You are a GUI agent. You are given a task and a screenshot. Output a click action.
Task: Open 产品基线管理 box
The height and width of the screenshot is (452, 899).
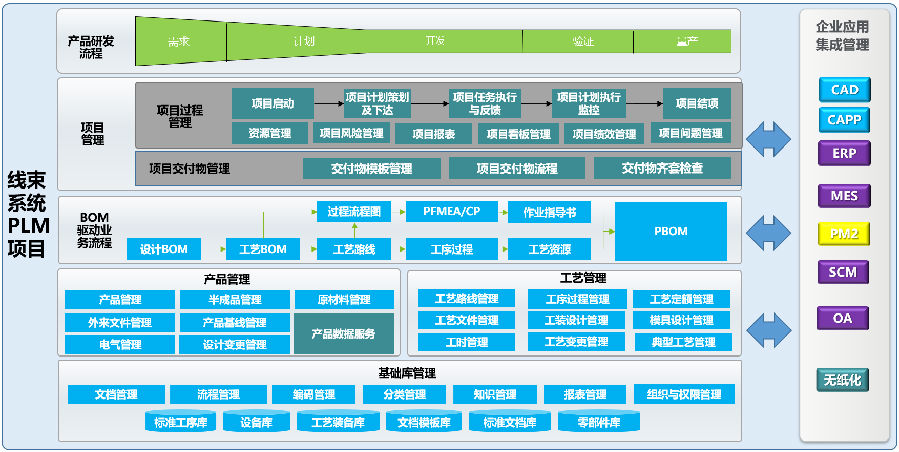(x=234, y=322)
